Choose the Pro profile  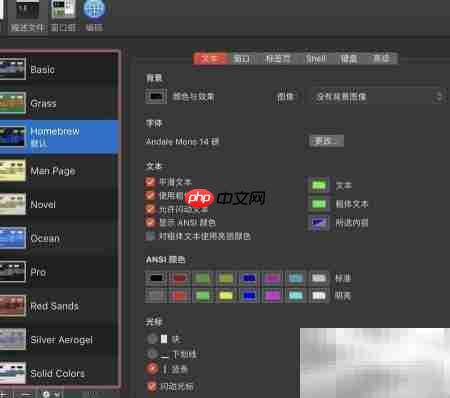[x=59, y=272]
